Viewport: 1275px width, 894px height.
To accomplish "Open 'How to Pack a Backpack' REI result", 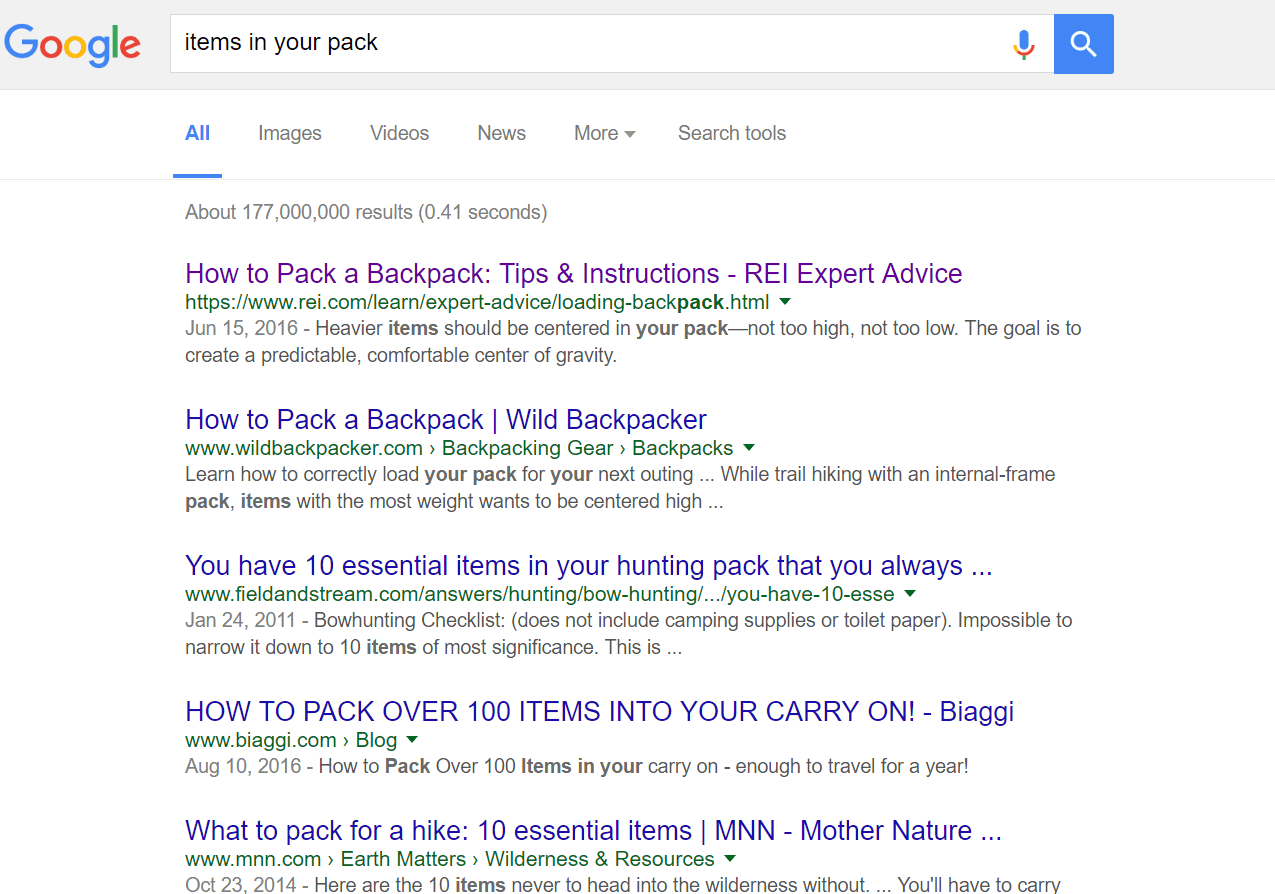I will click(x=574, y=274).
